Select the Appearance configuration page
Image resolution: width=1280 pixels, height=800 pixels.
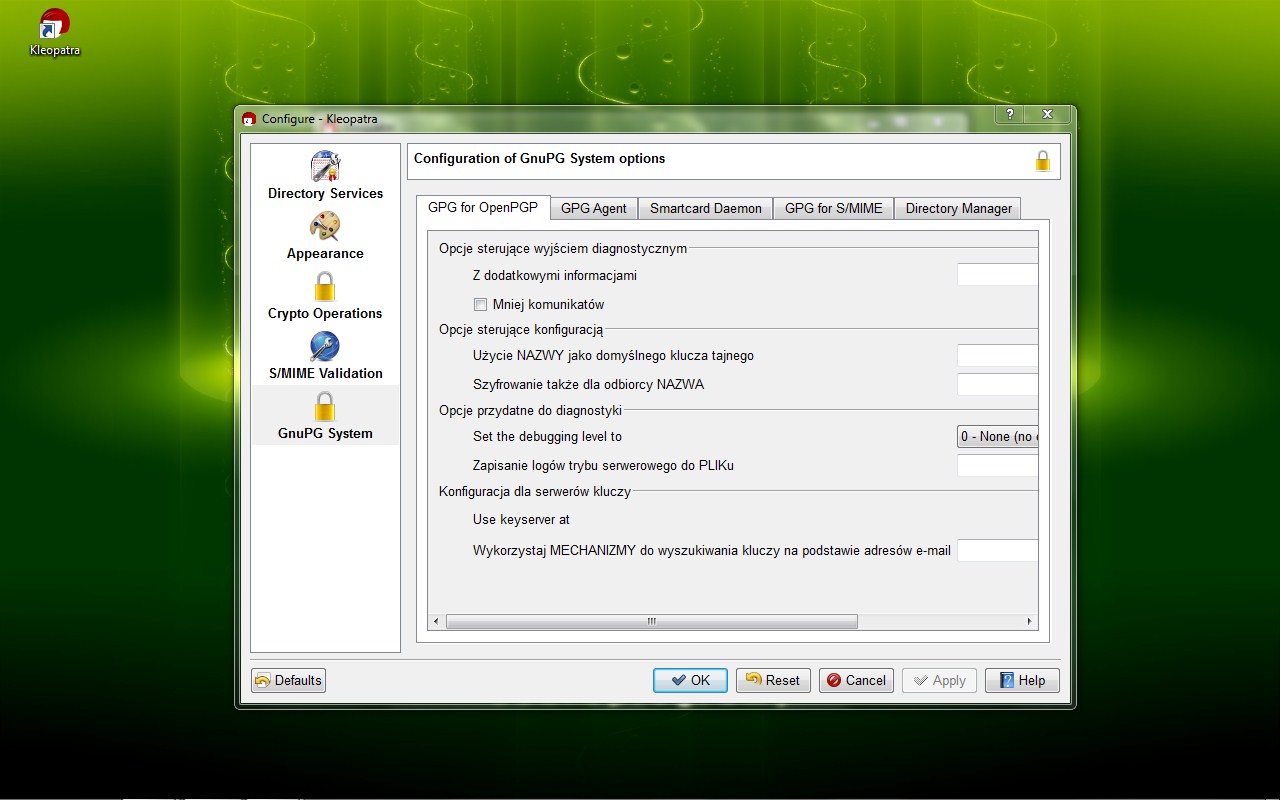325,237
